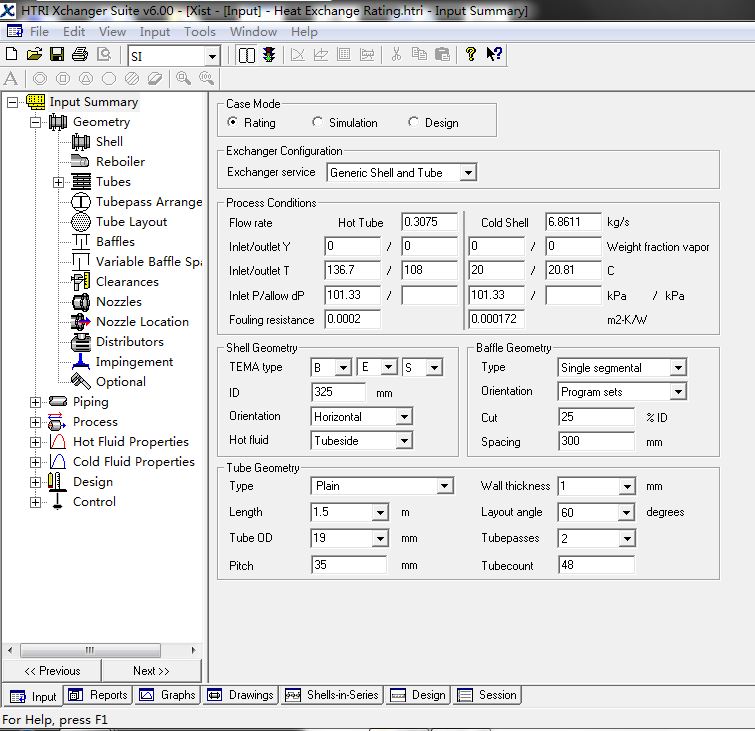Click the zoom in magnifier icon
Viewport: 755px width, 731px height.
(x=183, y=78)
